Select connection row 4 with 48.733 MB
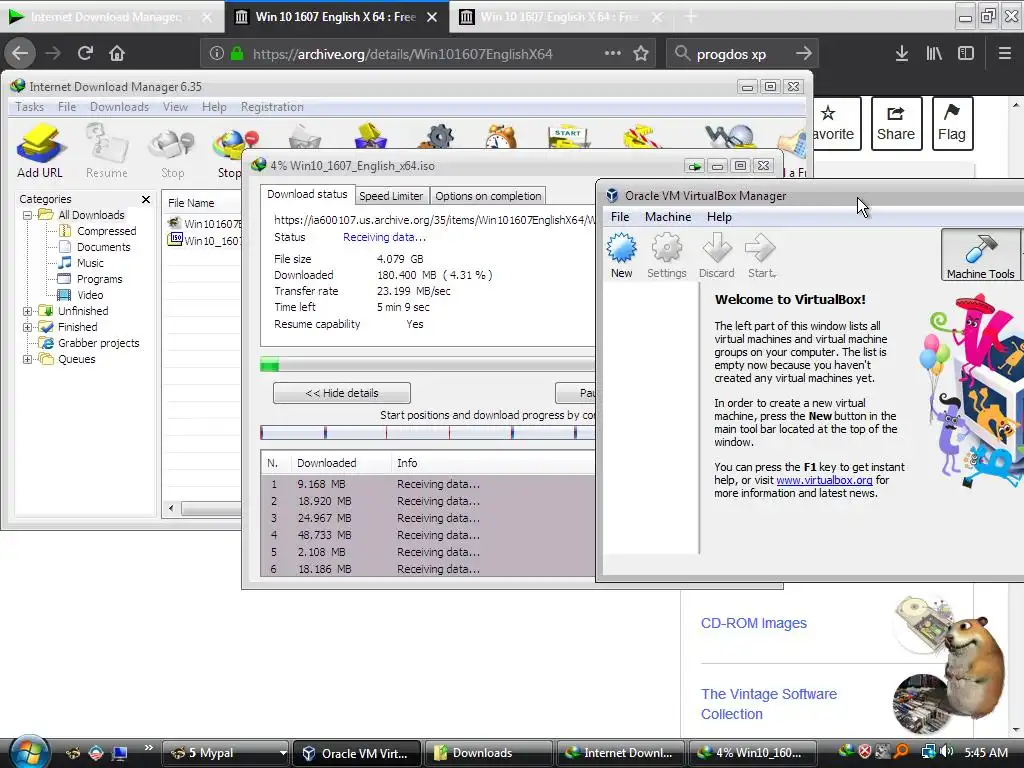 click(428, 535)
